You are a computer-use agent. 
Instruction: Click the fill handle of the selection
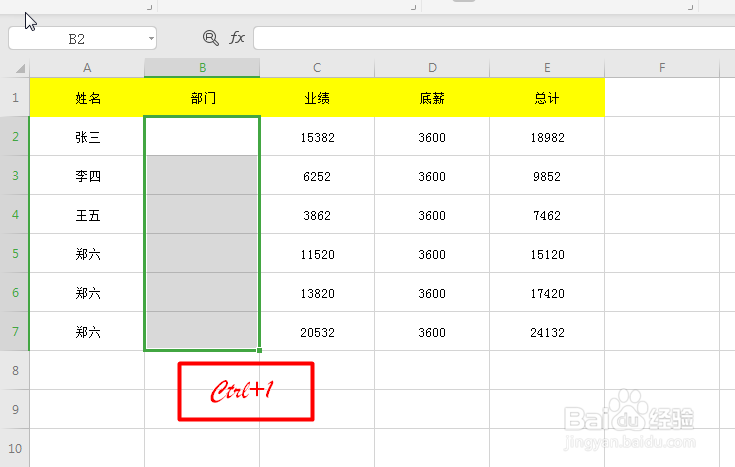(x=259, y=350)
